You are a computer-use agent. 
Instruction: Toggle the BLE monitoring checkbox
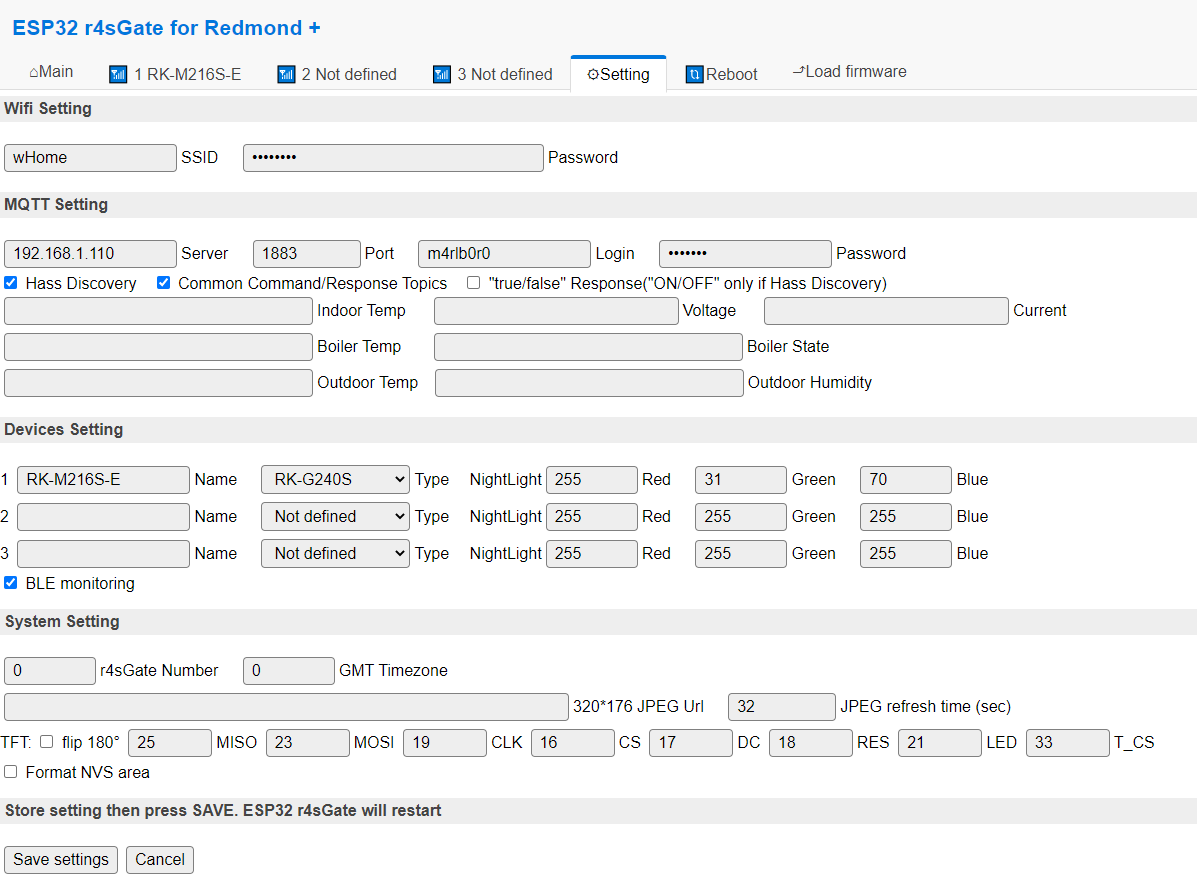(11, 582)
